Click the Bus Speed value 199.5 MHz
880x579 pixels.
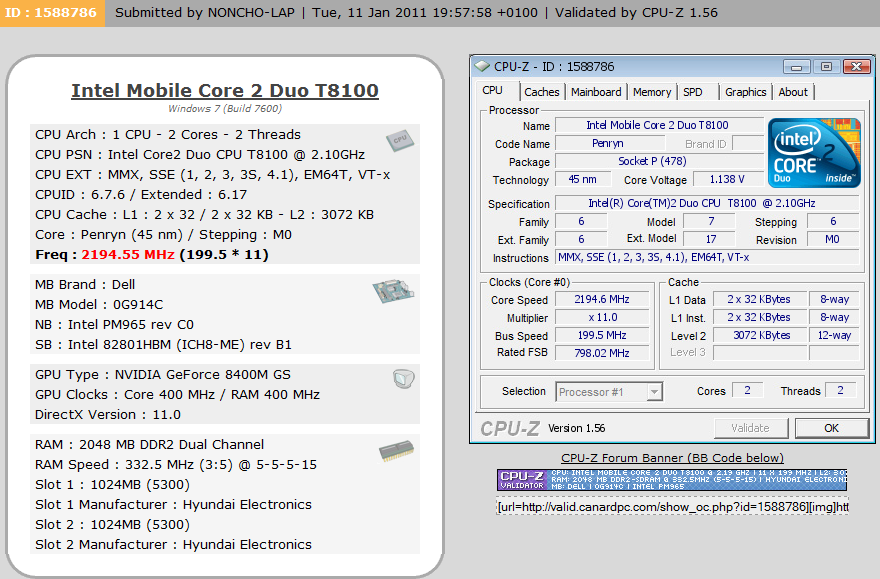tap(602, 336)
